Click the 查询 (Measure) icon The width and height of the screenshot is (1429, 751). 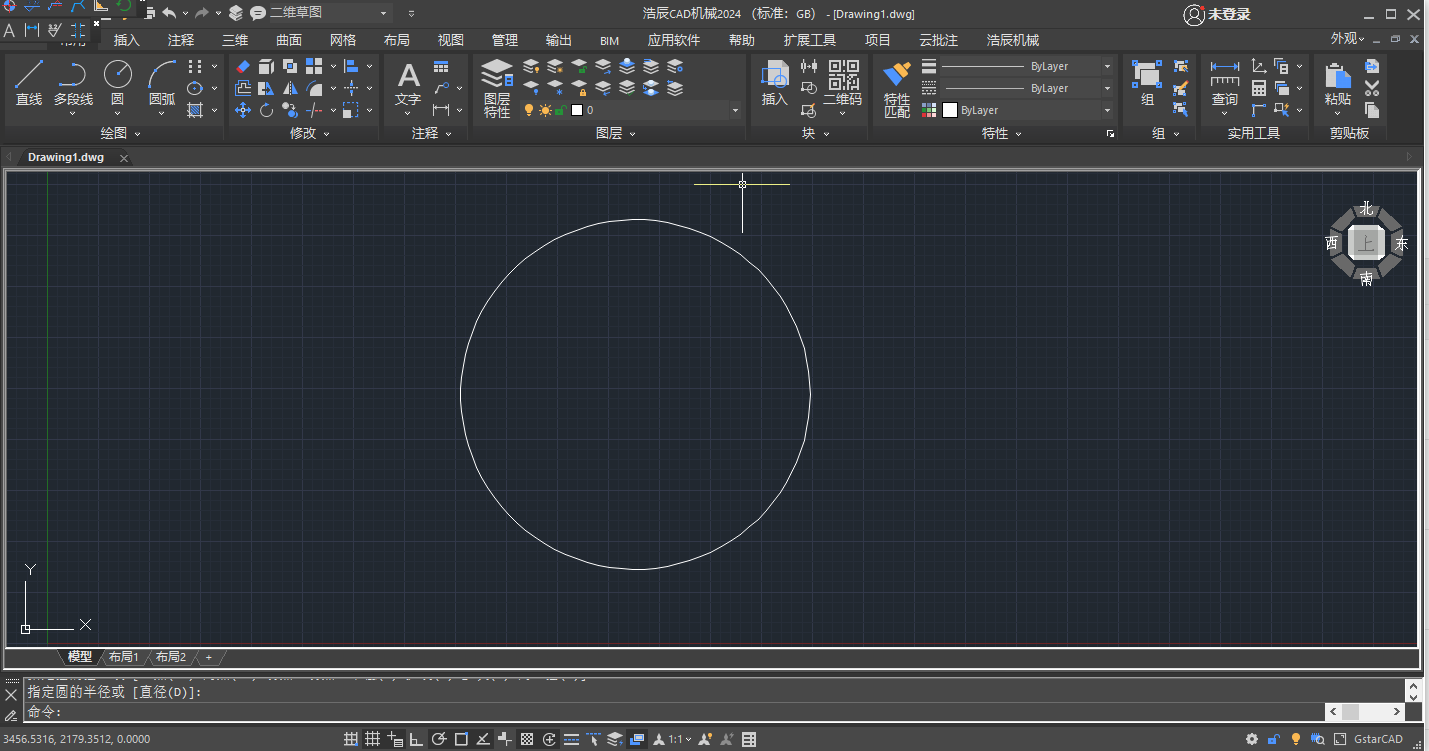click(x=1225, y=83)
